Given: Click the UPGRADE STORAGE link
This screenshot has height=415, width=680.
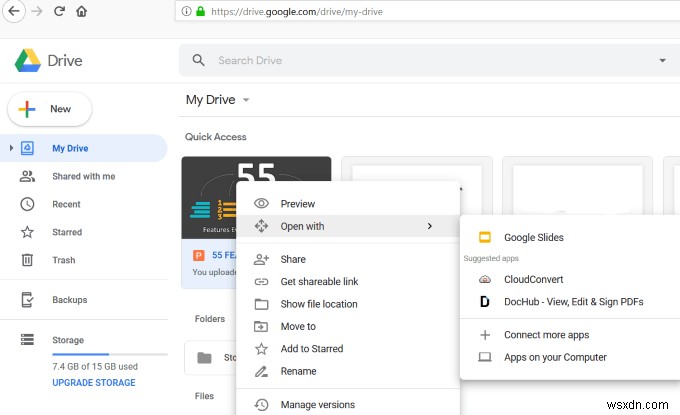Looking at the screenshot, I should click(x=94, y=382).
